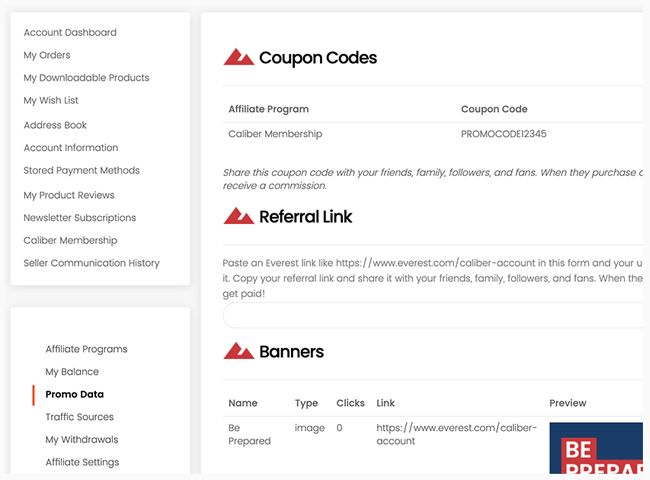Image resolution: width=650 pixels, height=480 pixels.
Task: Go to My Orders
Action: pyautogui.click(x=47, y=55)
